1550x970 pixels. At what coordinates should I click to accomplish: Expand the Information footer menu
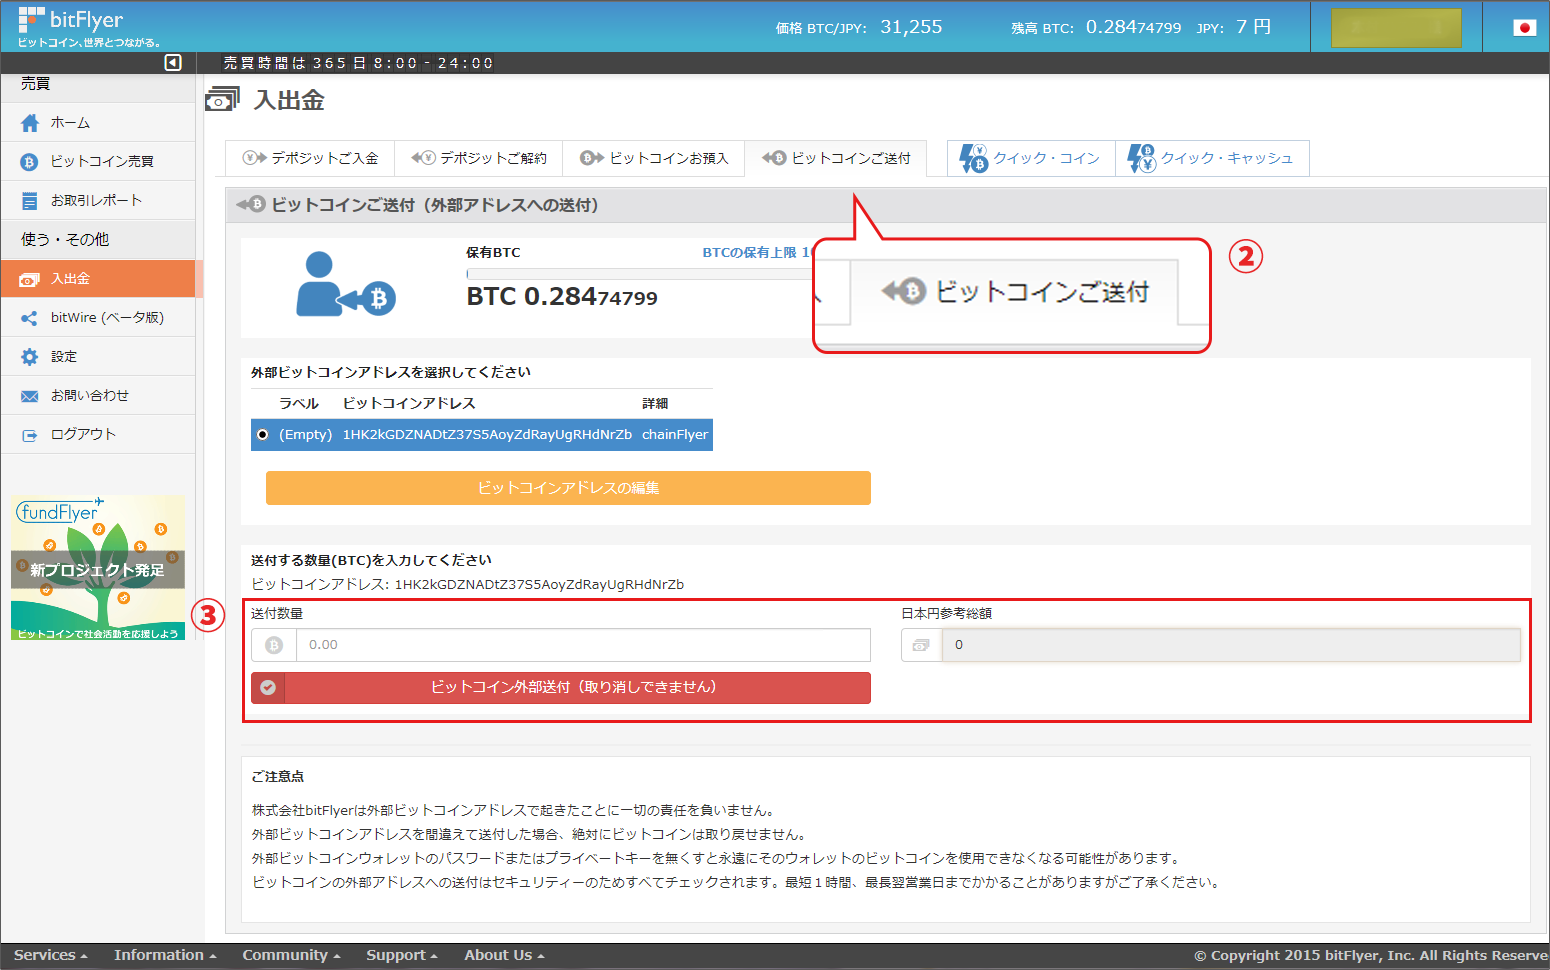165,956
